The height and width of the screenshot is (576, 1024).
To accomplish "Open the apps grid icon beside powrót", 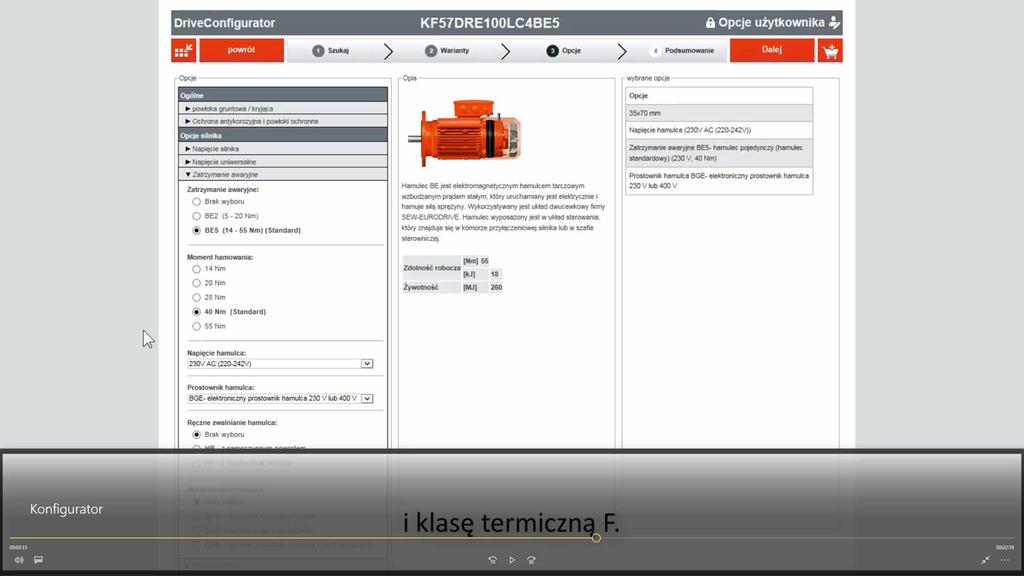I will 184,50.
